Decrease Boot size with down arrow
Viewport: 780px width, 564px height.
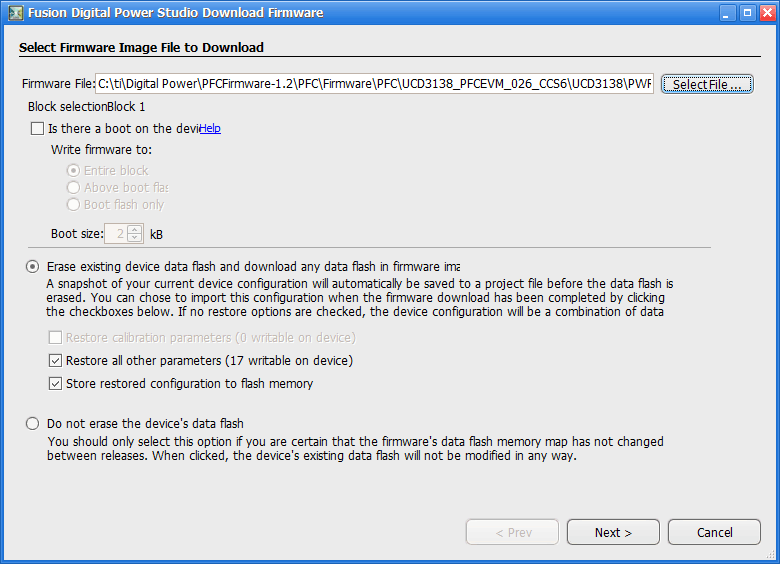pos(135,238)
